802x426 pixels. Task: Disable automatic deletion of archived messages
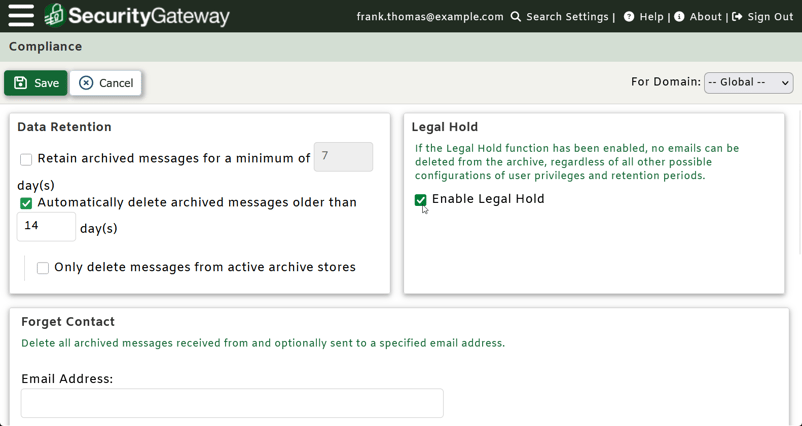tap(26, 204)
